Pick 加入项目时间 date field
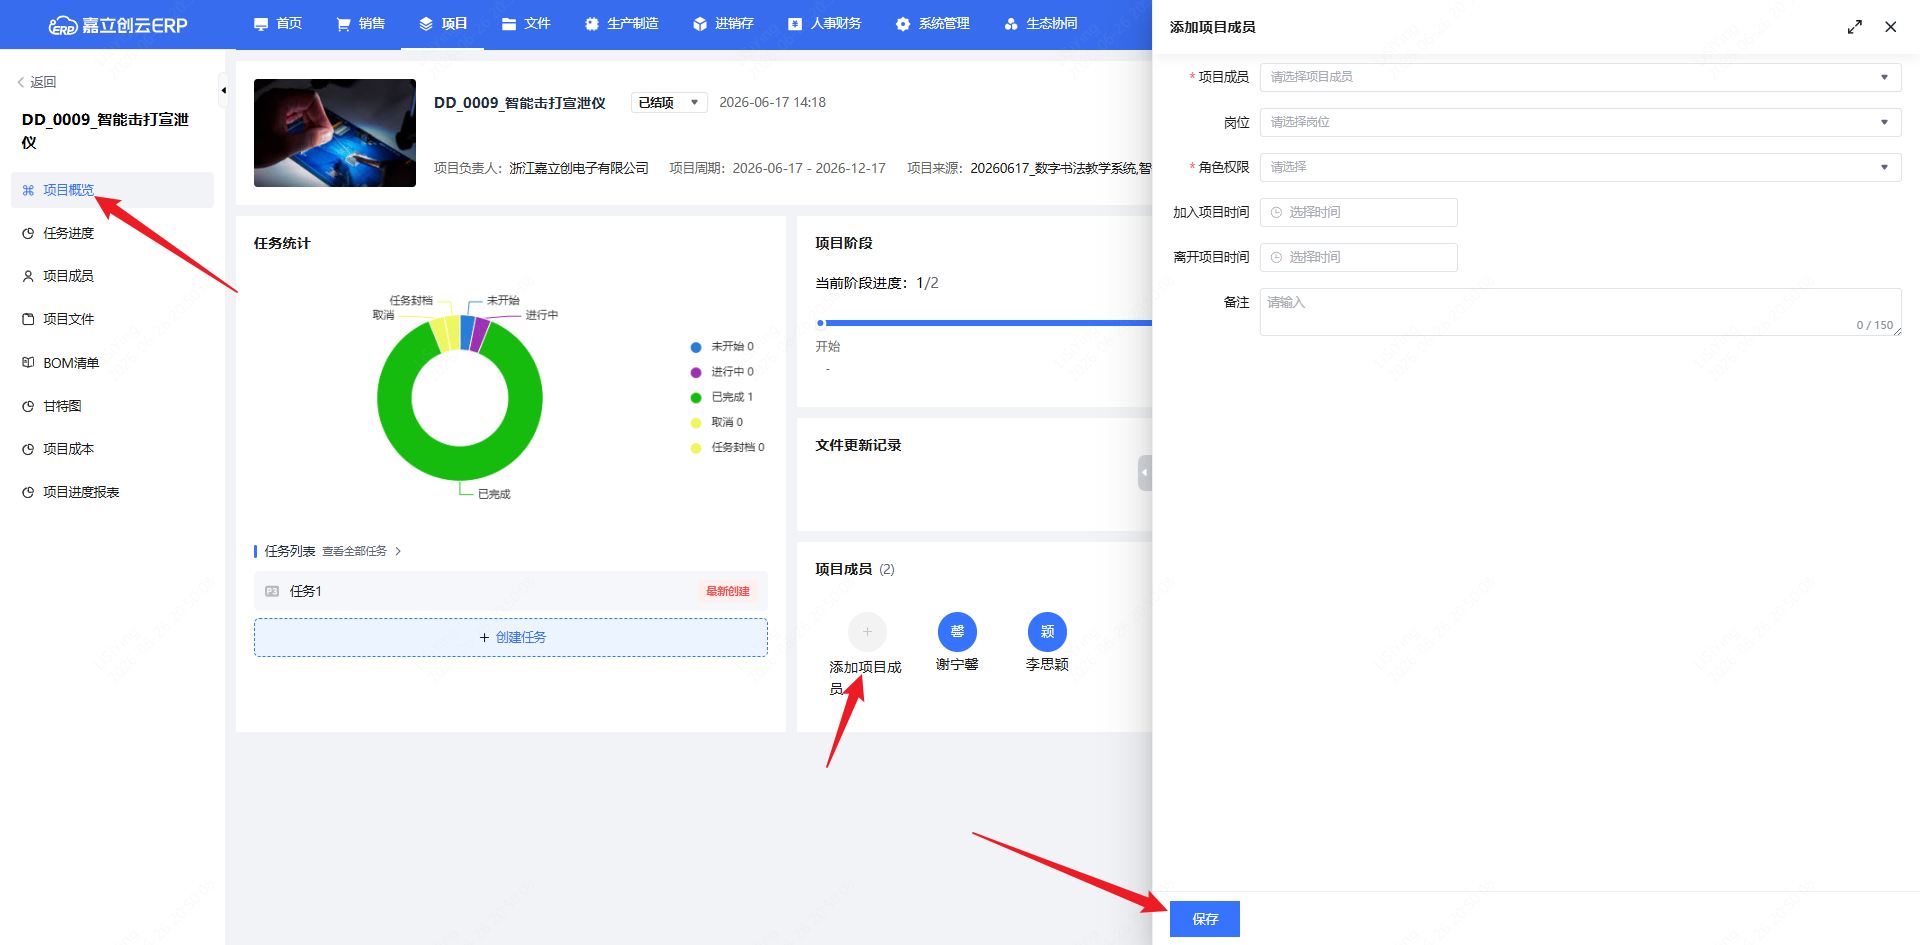The width and height of the screenshot is (1920, 945). point(1358,212)
